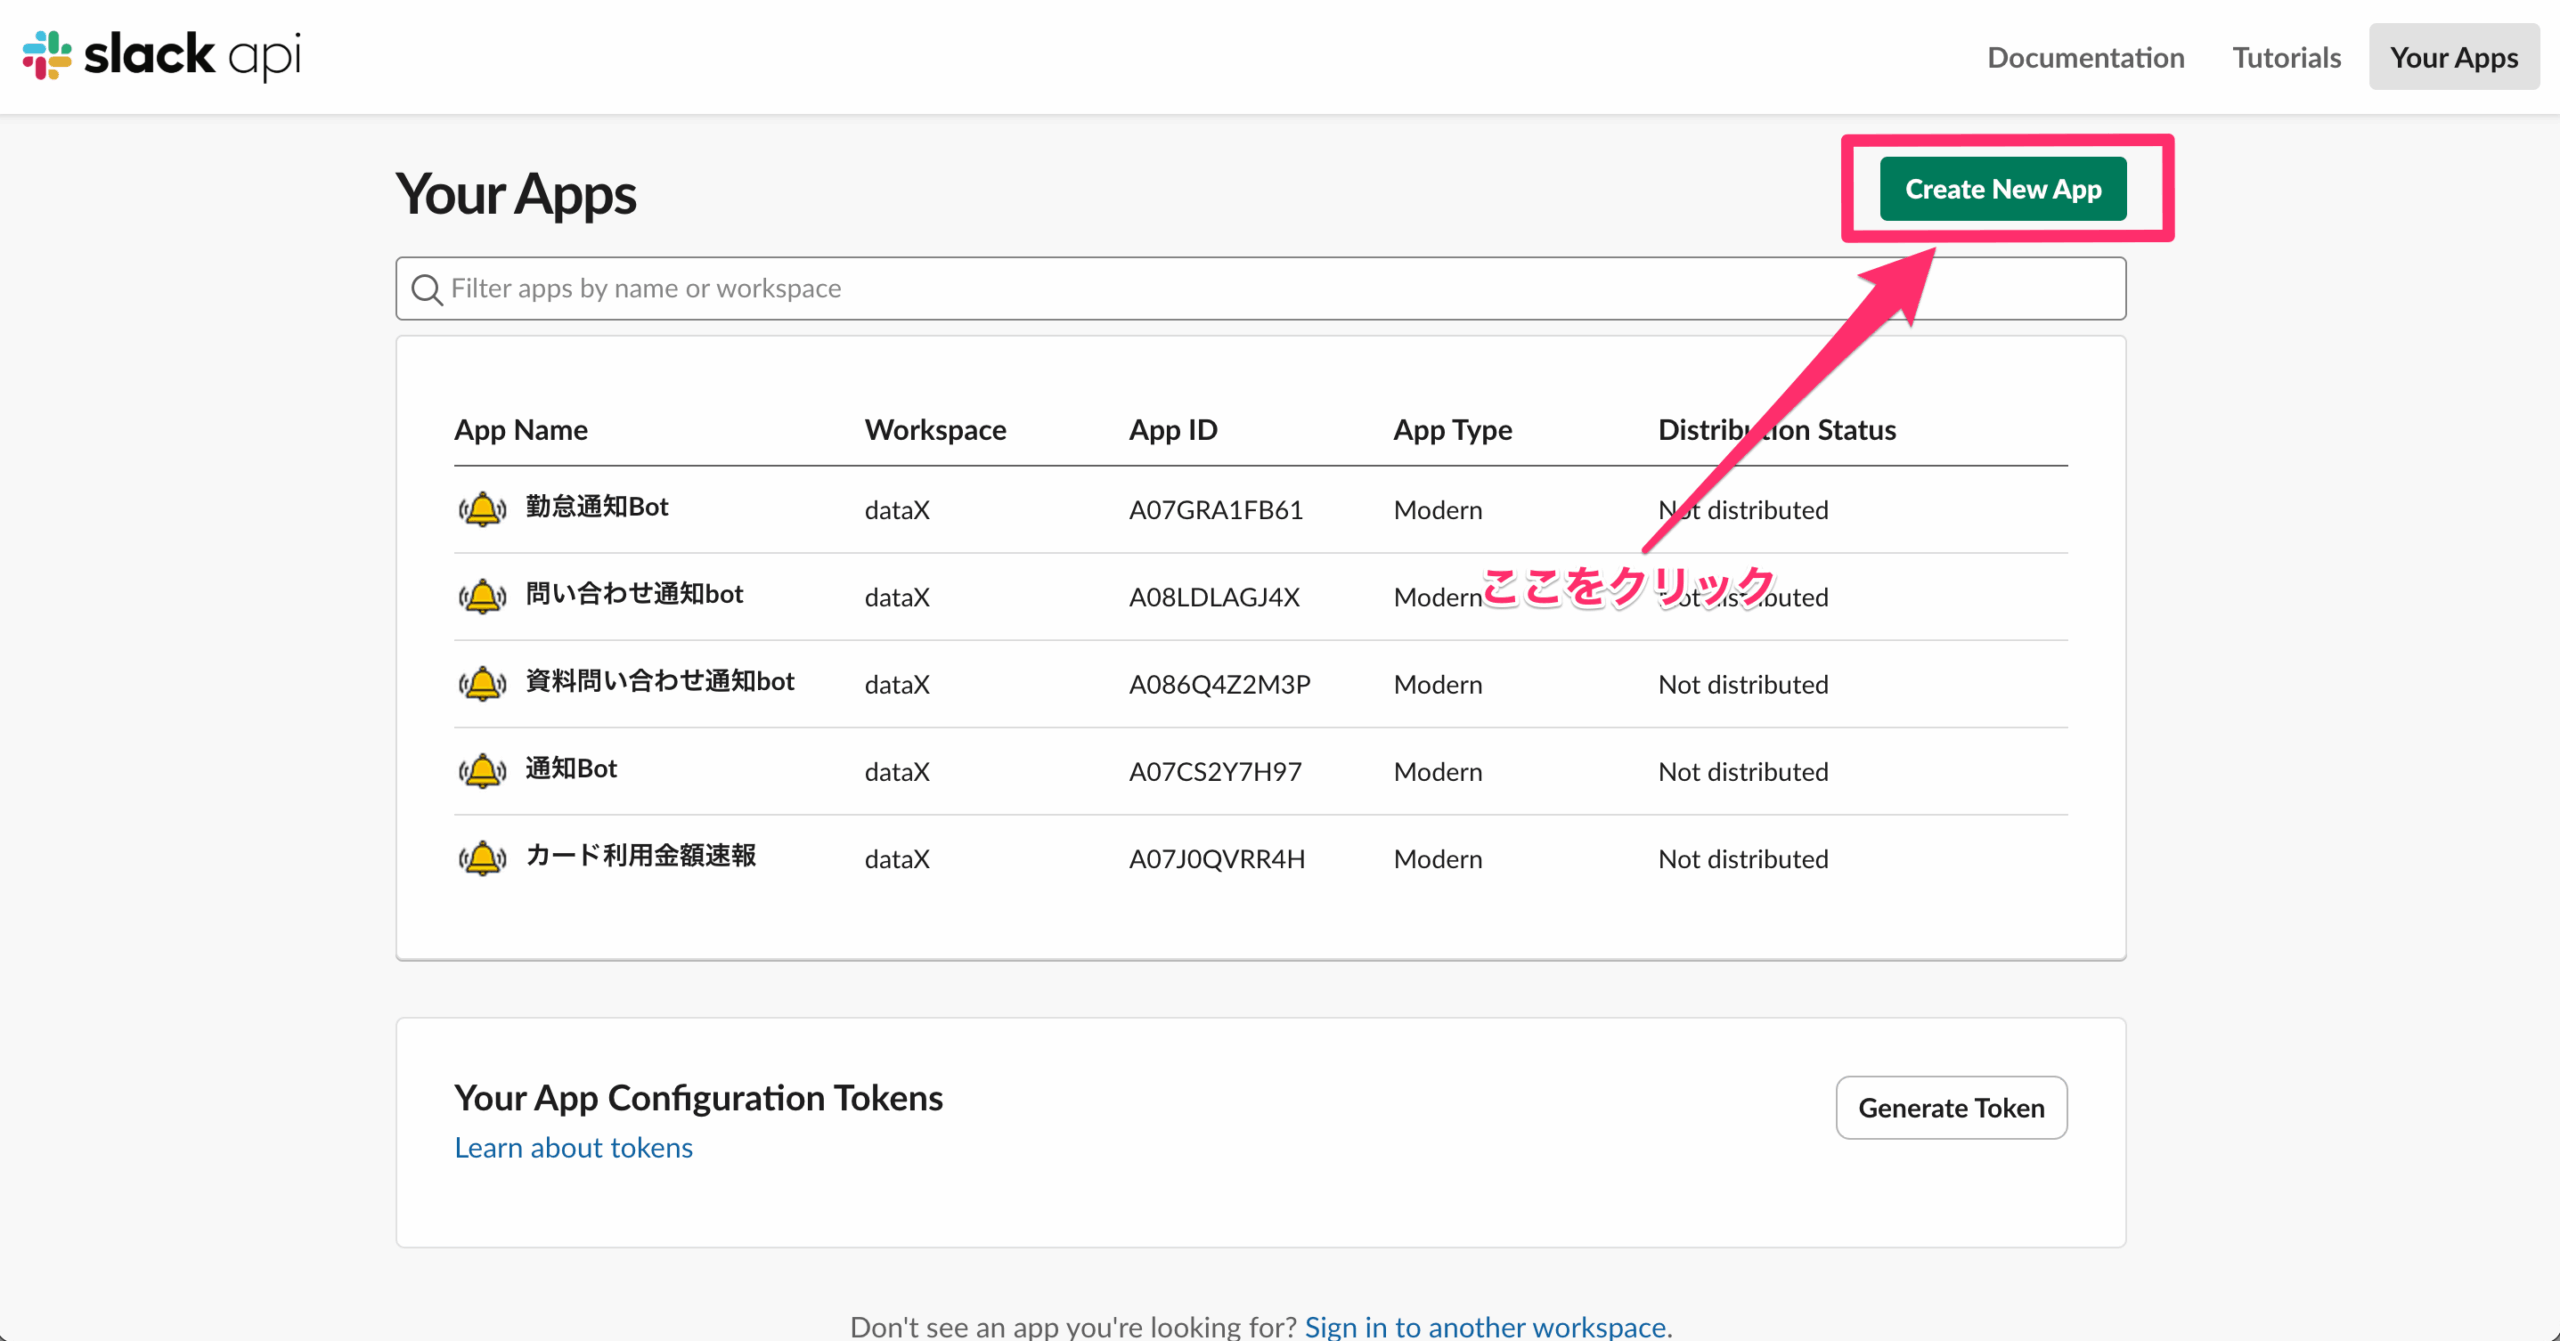Viewport: 2560px width, 1341px height.
Task: Open the Documentation menu item
Action: point(2085,57)
